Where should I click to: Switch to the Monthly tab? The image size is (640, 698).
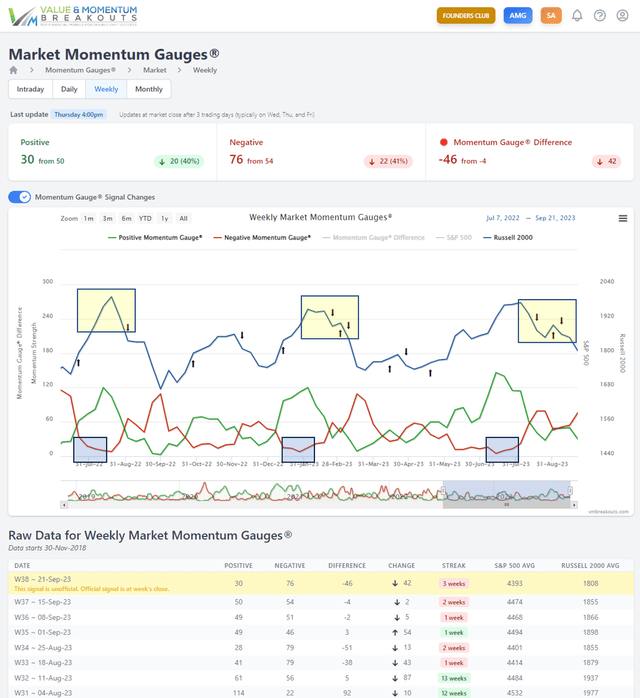148,89
